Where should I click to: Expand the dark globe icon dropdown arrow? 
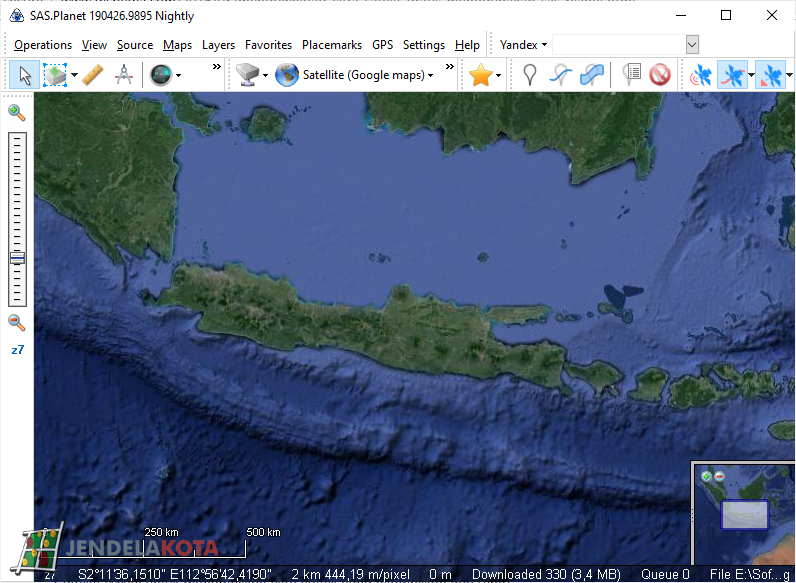(x=178, y=76)
